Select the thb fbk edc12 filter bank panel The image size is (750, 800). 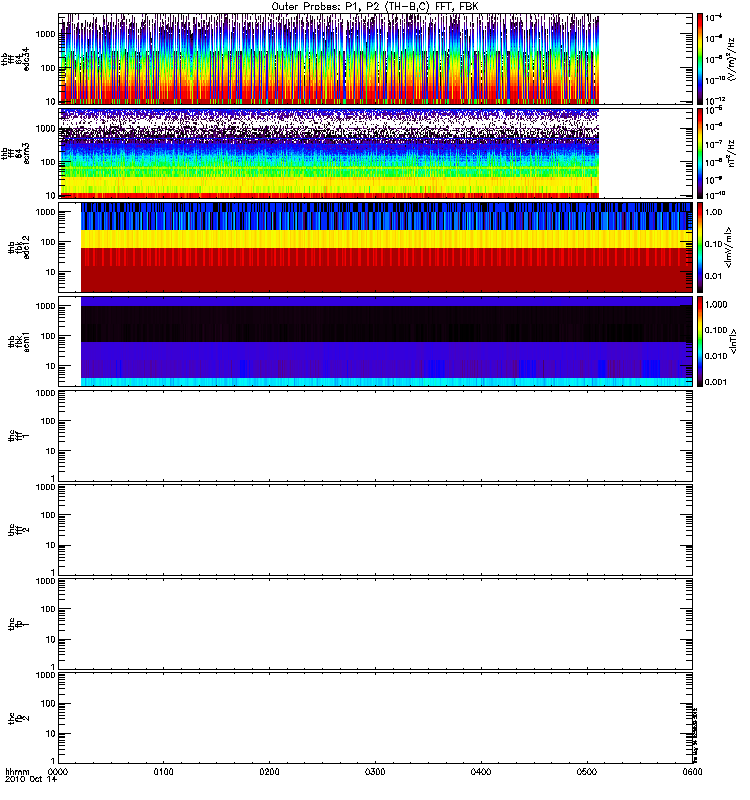(376, 247)
